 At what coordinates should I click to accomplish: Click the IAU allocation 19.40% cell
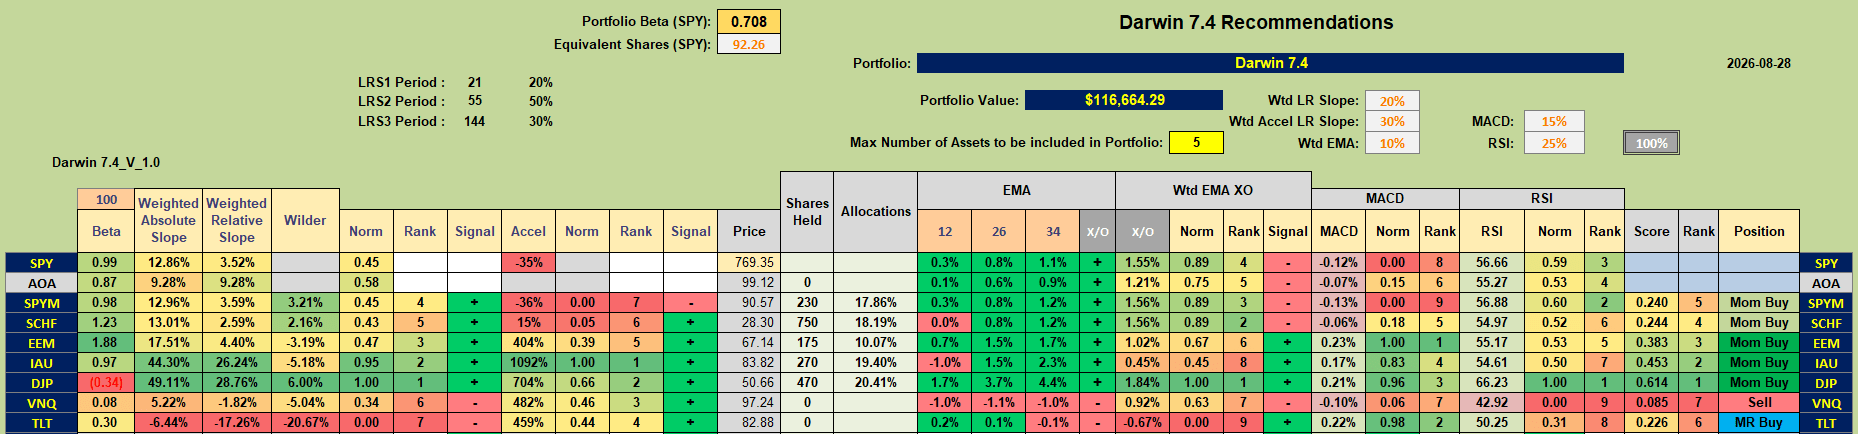(x=876, y=363)
